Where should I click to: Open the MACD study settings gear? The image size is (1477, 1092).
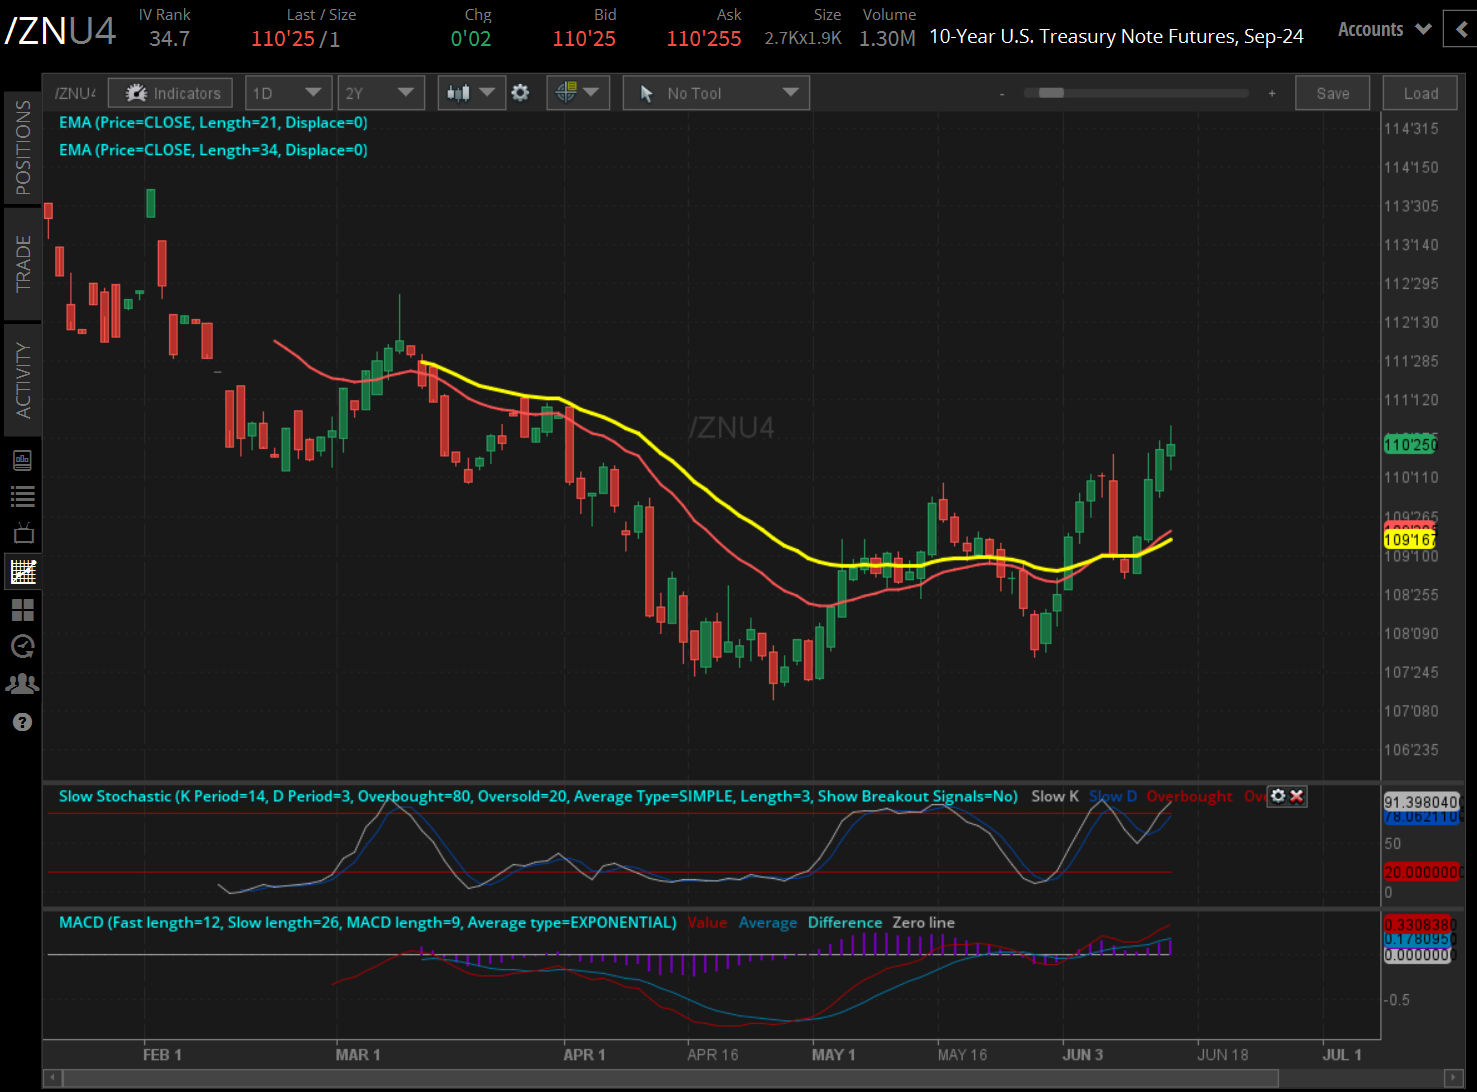click(1279, 795)
